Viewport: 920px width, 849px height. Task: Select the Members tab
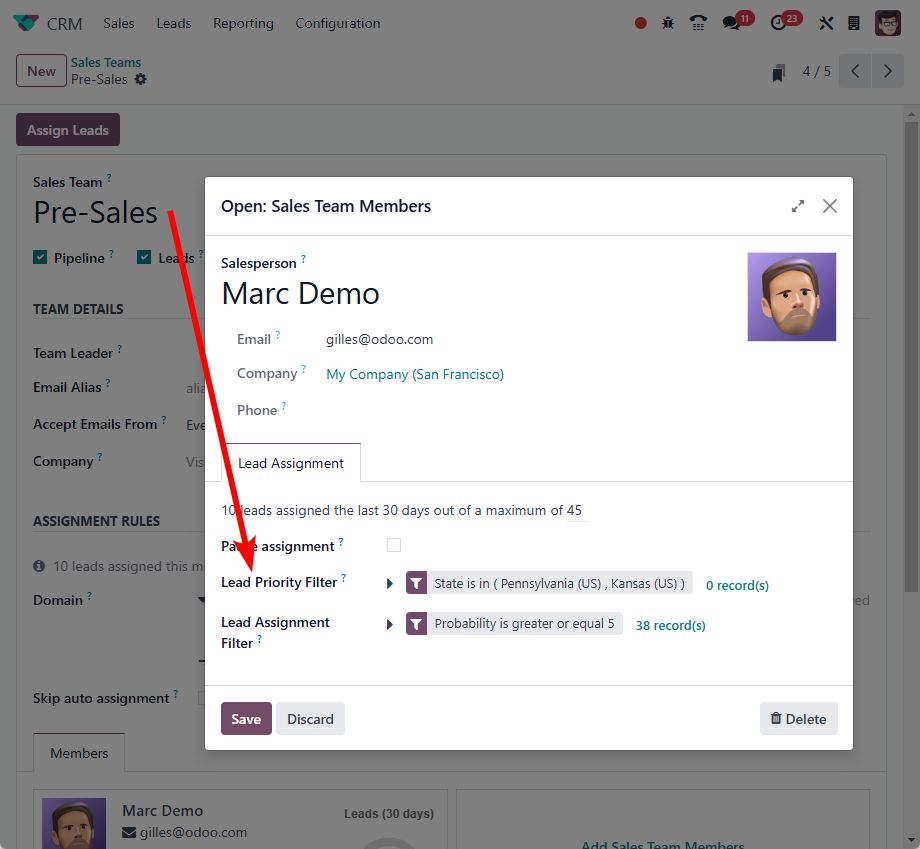(79, 753)
